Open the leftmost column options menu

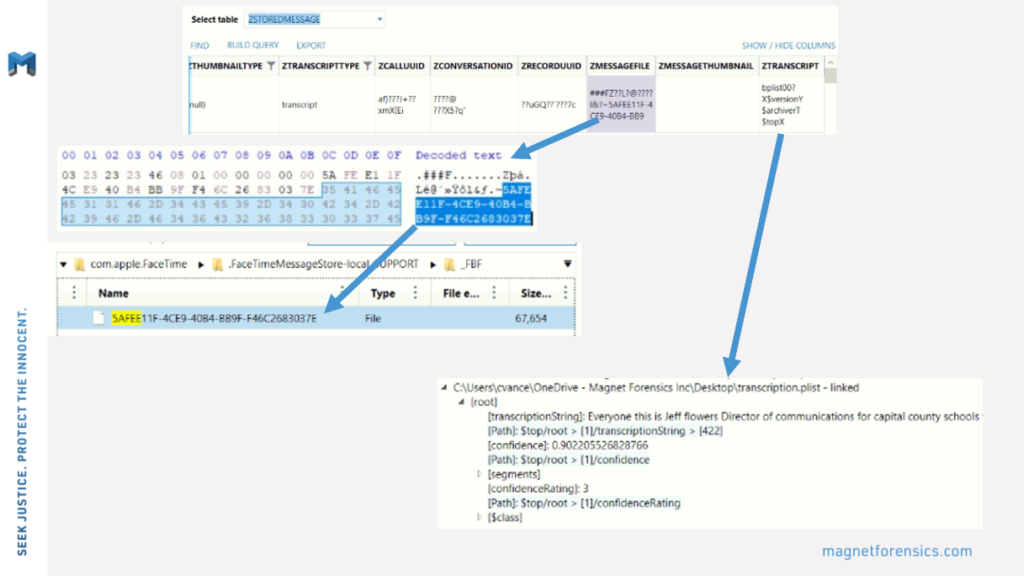(x=74, y=293)
